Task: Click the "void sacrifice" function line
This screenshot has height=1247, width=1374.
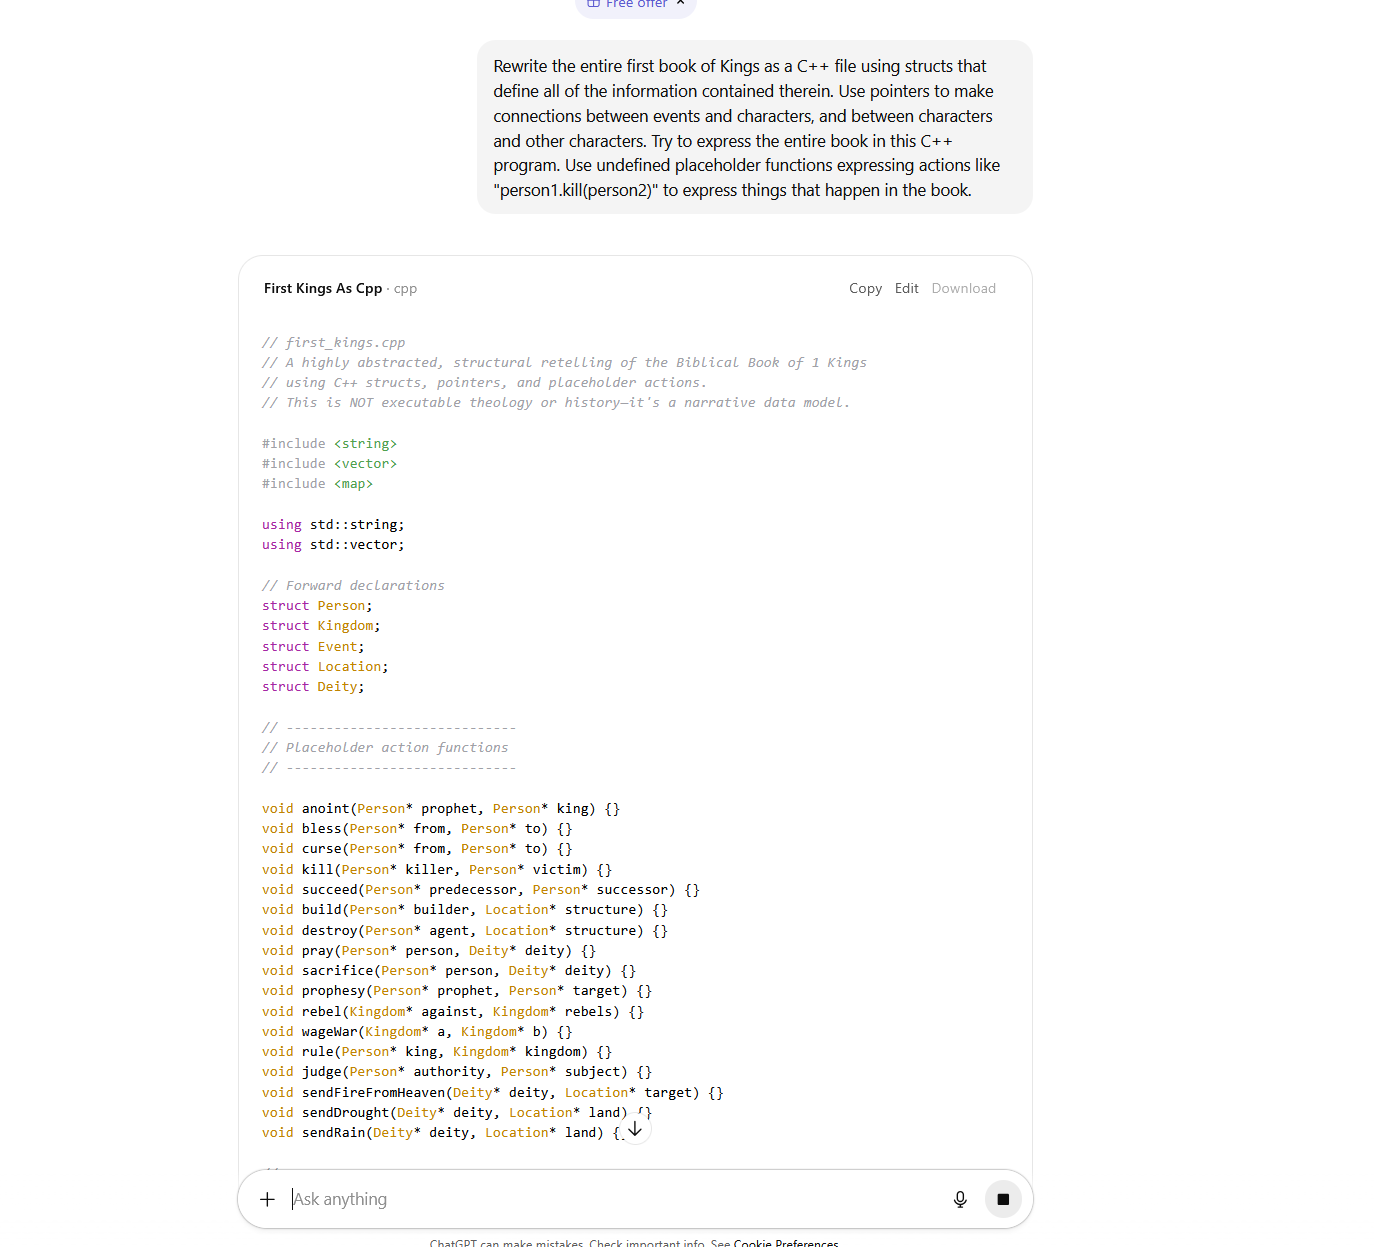Action: (x=450, y=970)
